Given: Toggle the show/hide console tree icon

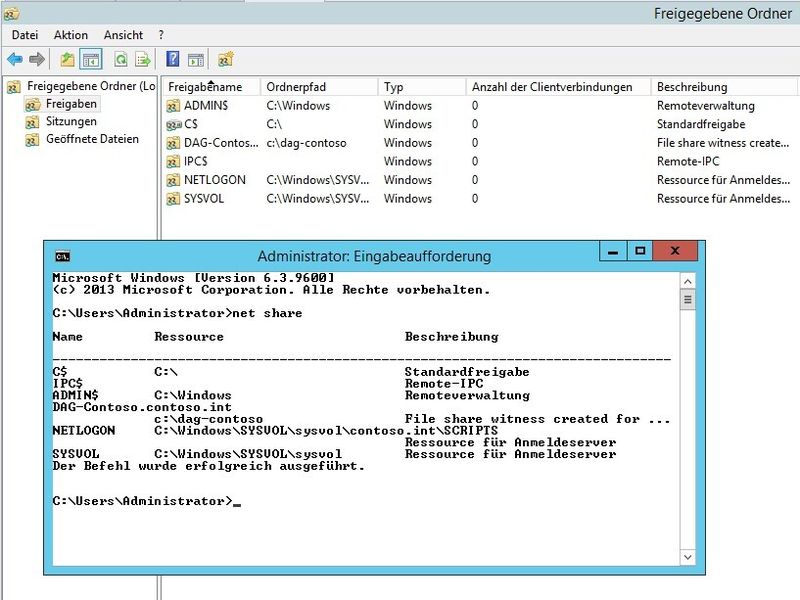Looking at the screenshot, I should coord(92,60).
